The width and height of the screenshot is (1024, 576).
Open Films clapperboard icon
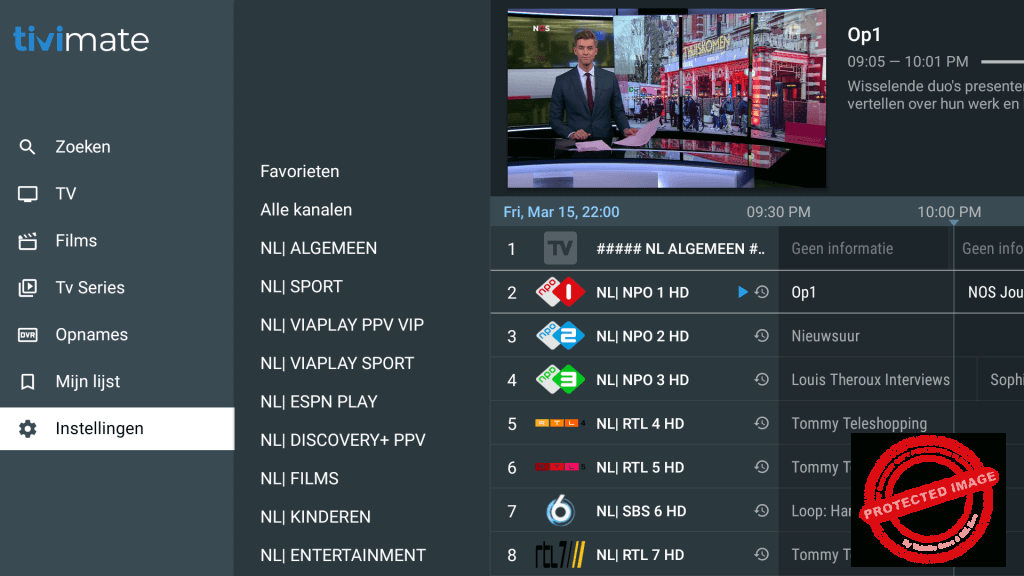click(x=27, y=241)
